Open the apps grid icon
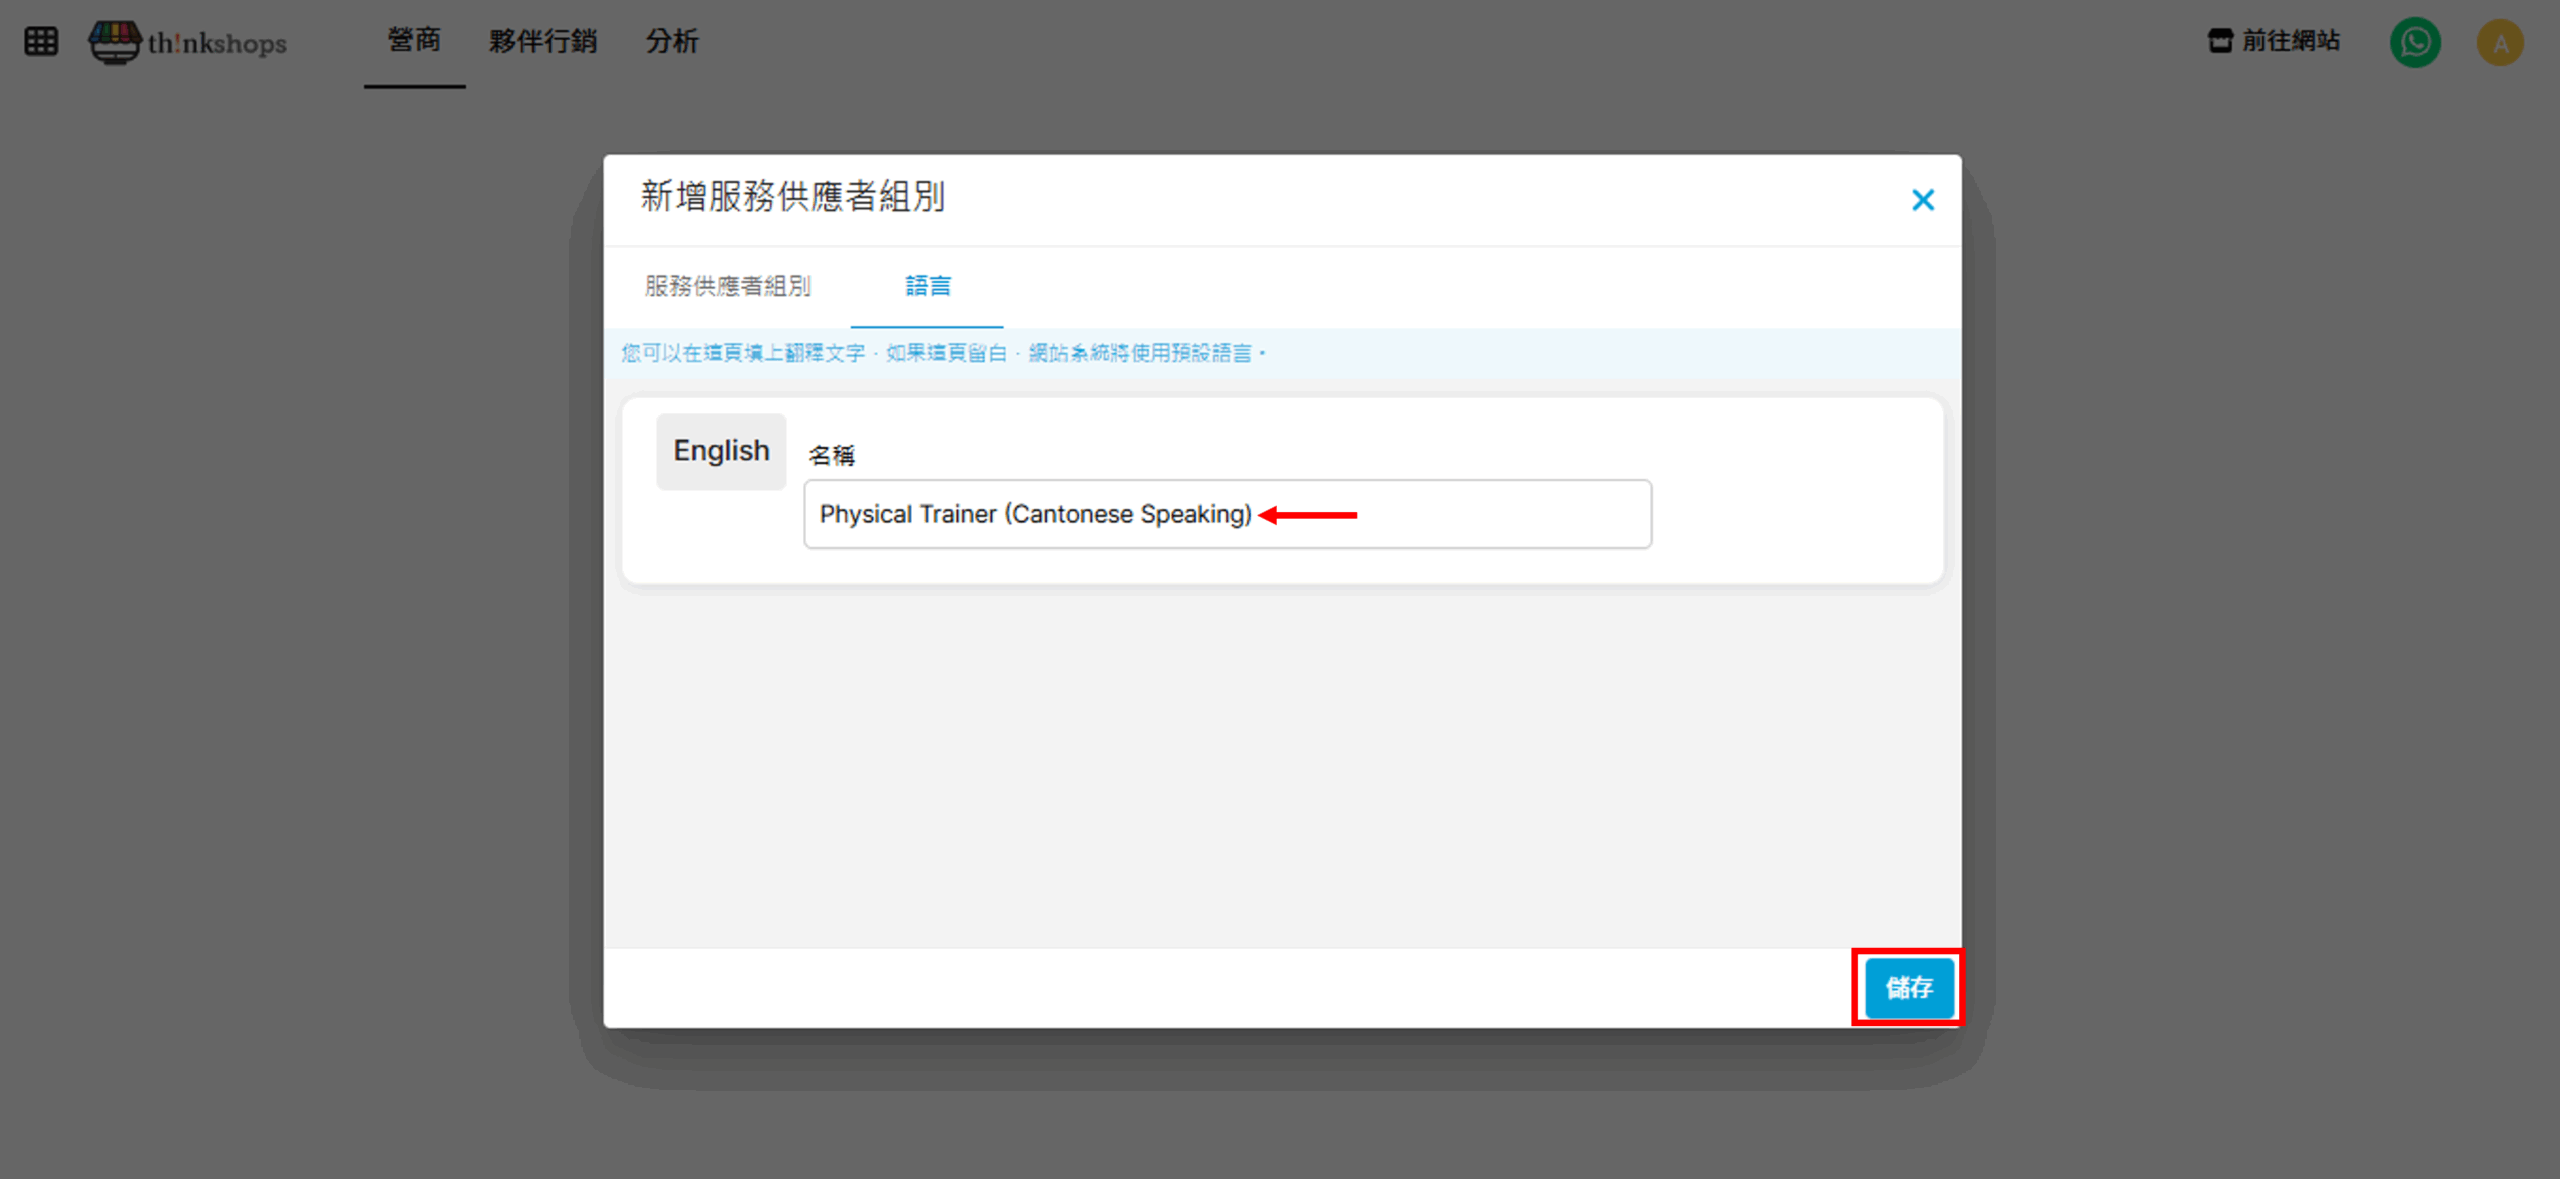Viewport: 2560px width, 1179px height. tap(41, 41)
